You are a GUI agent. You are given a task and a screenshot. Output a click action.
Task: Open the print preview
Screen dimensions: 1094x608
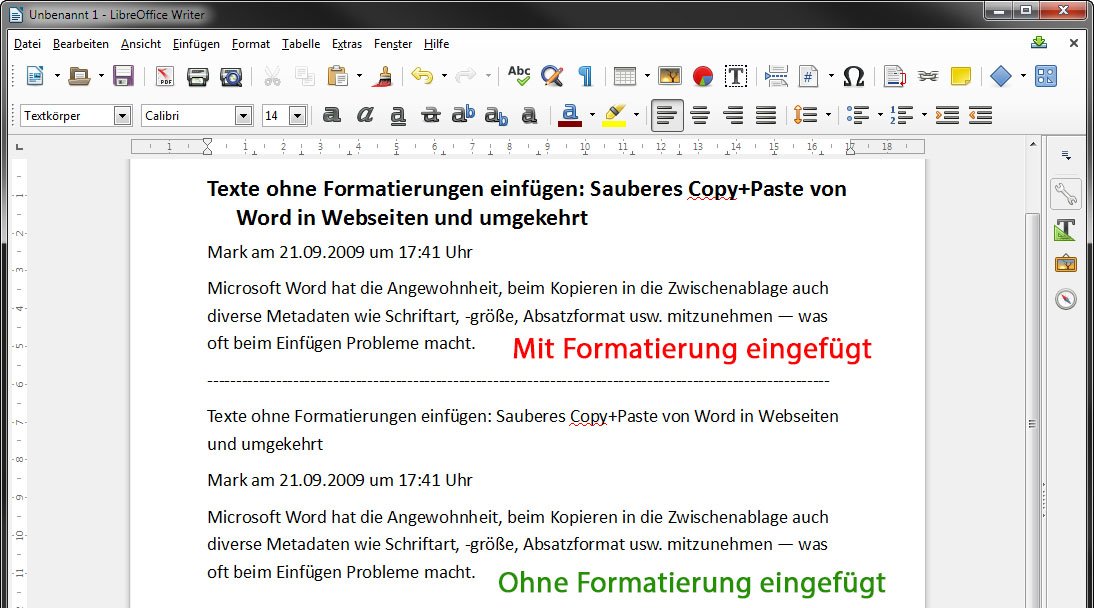tap(230, 75)
